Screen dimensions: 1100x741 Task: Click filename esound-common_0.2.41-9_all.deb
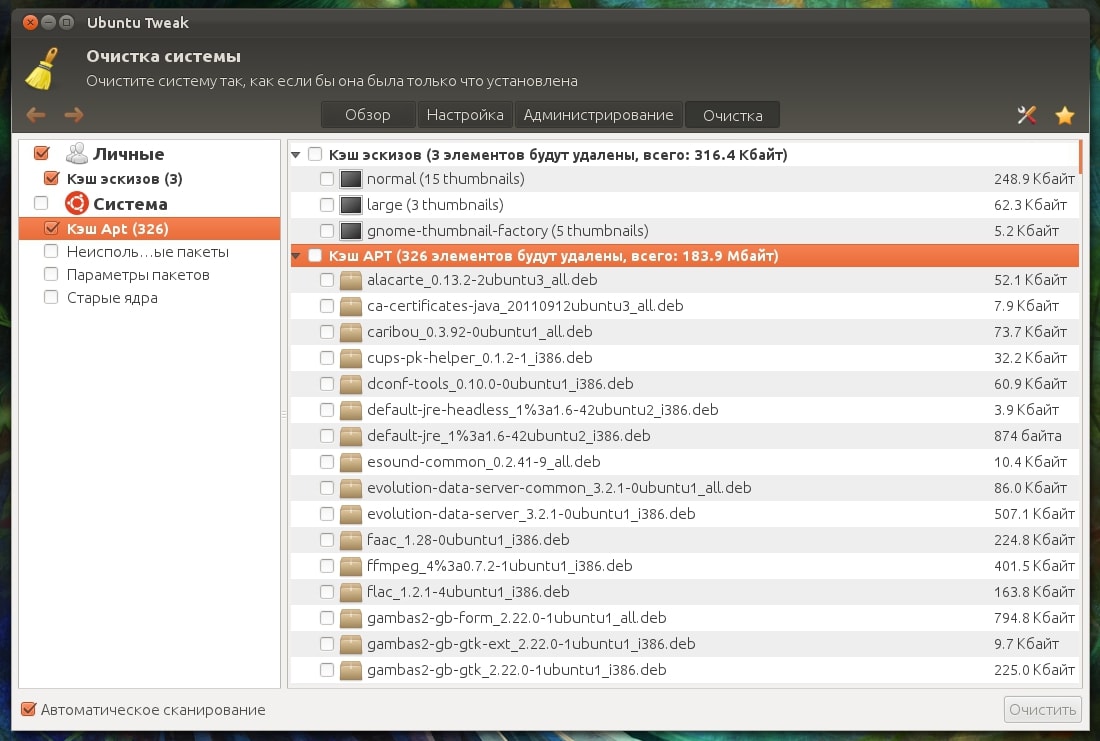483,462
